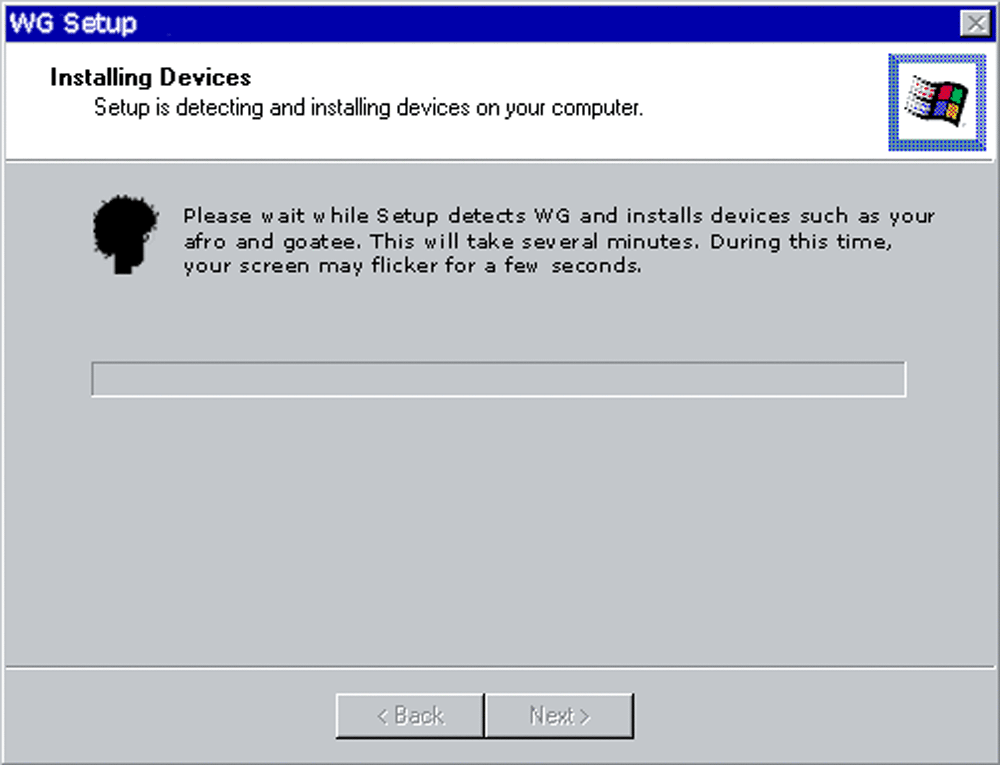This screenshot has height=765, width=1000.
Task: Click the disabled Back button
Action: (409, 715)
